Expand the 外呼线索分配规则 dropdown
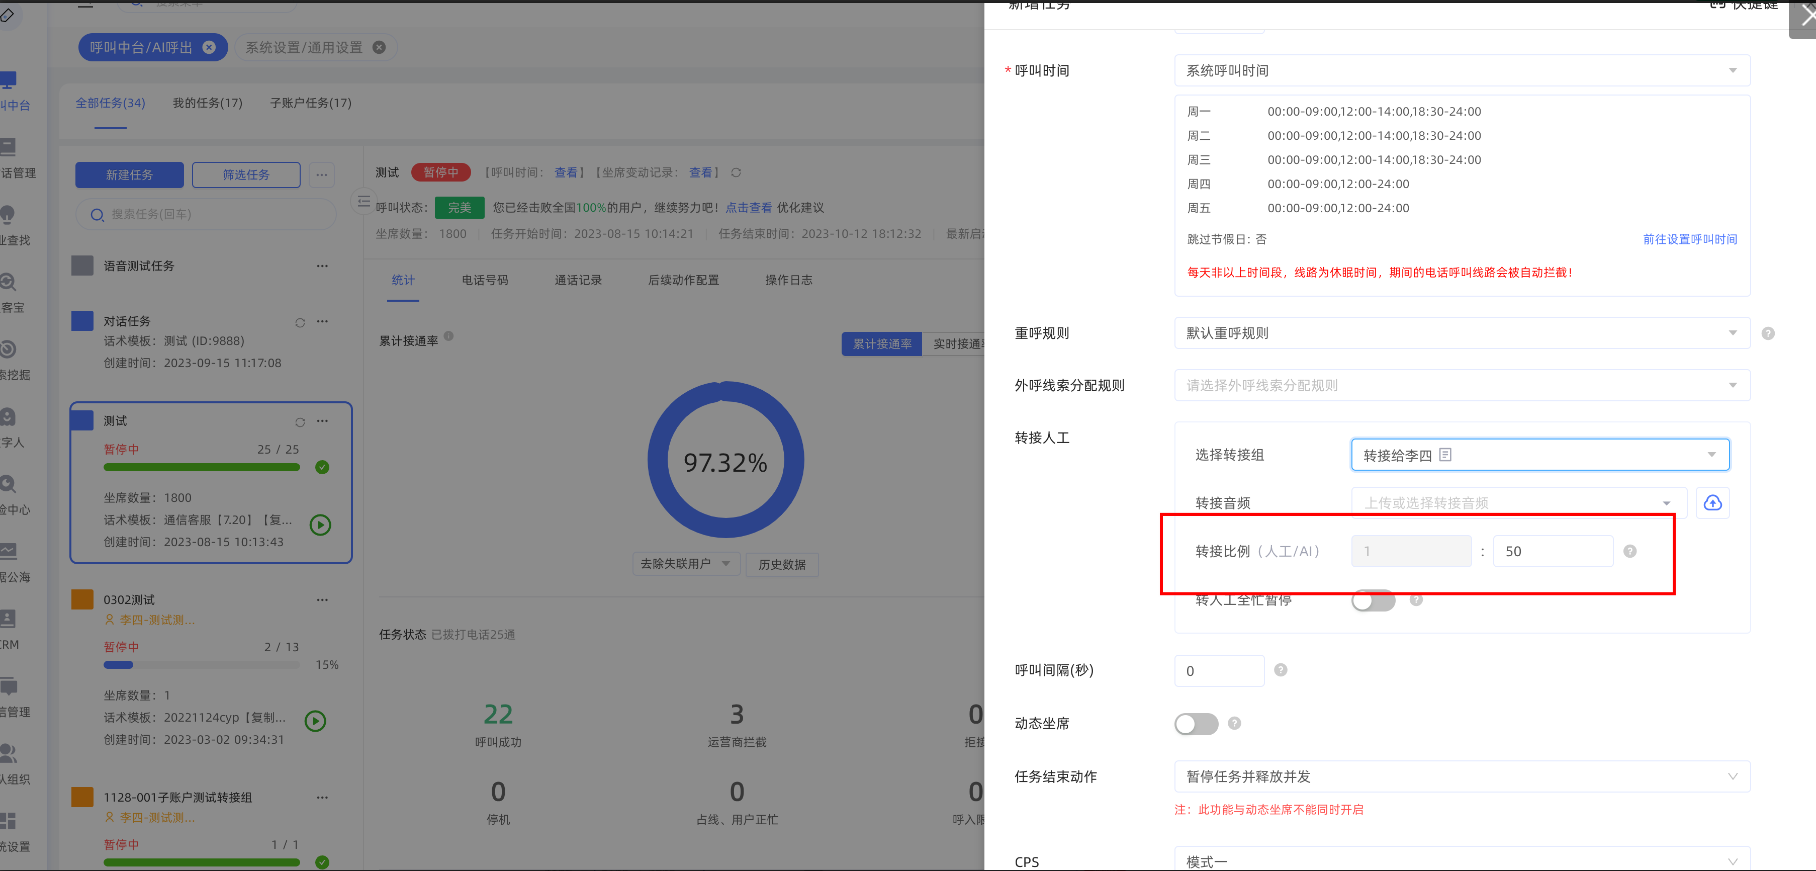 [1461, 385]
